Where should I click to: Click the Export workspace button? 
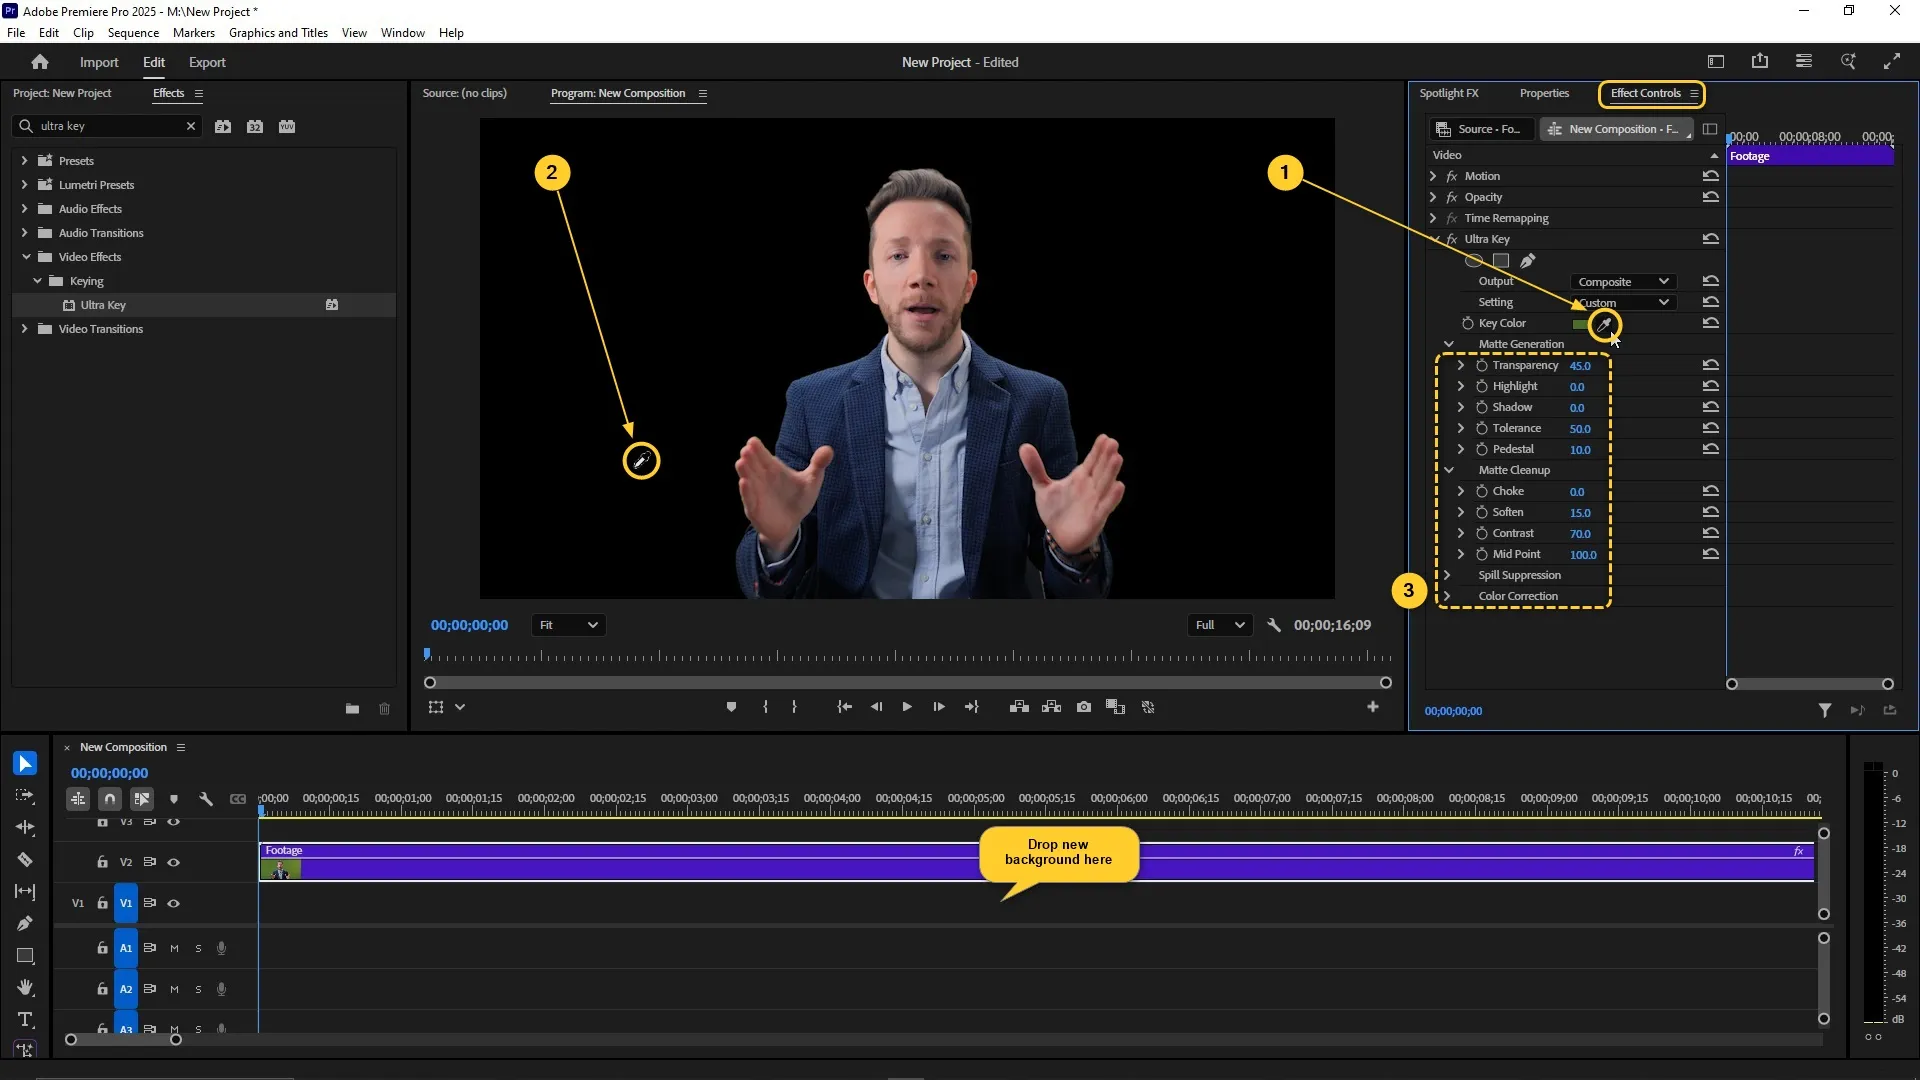click(x=207, y=62)
